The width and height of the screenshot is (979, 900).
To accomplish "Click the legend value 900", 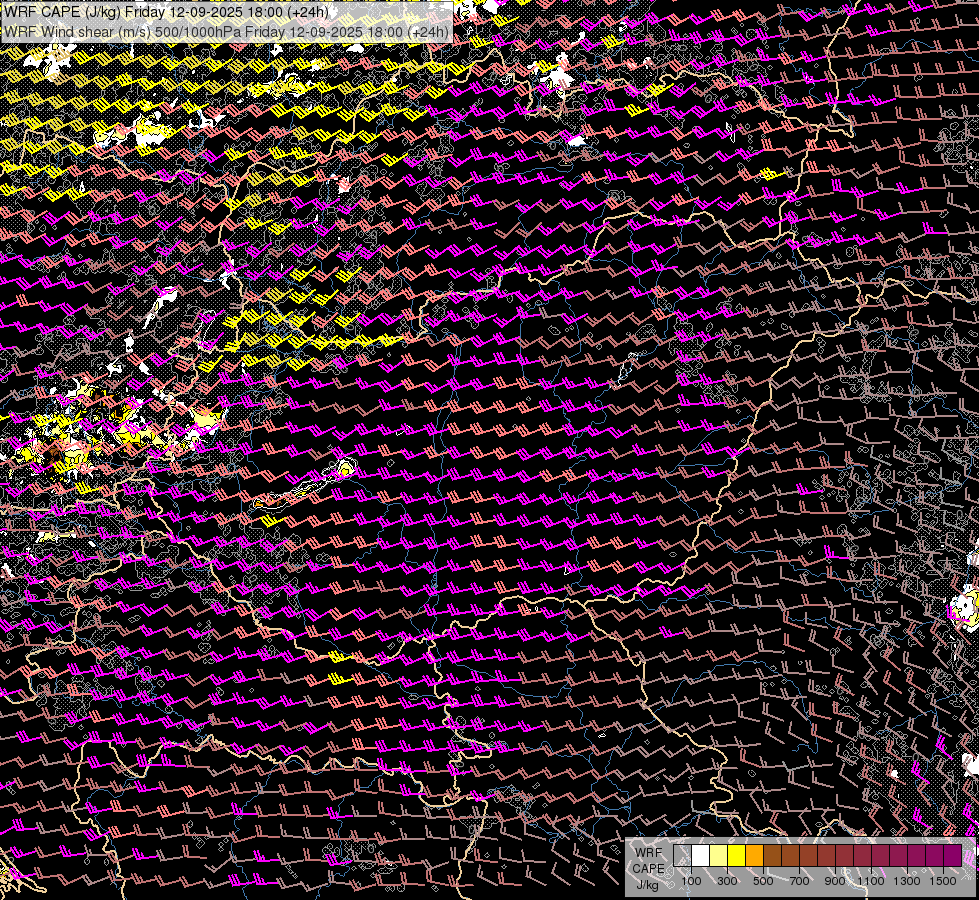I will tap(835, 881).
